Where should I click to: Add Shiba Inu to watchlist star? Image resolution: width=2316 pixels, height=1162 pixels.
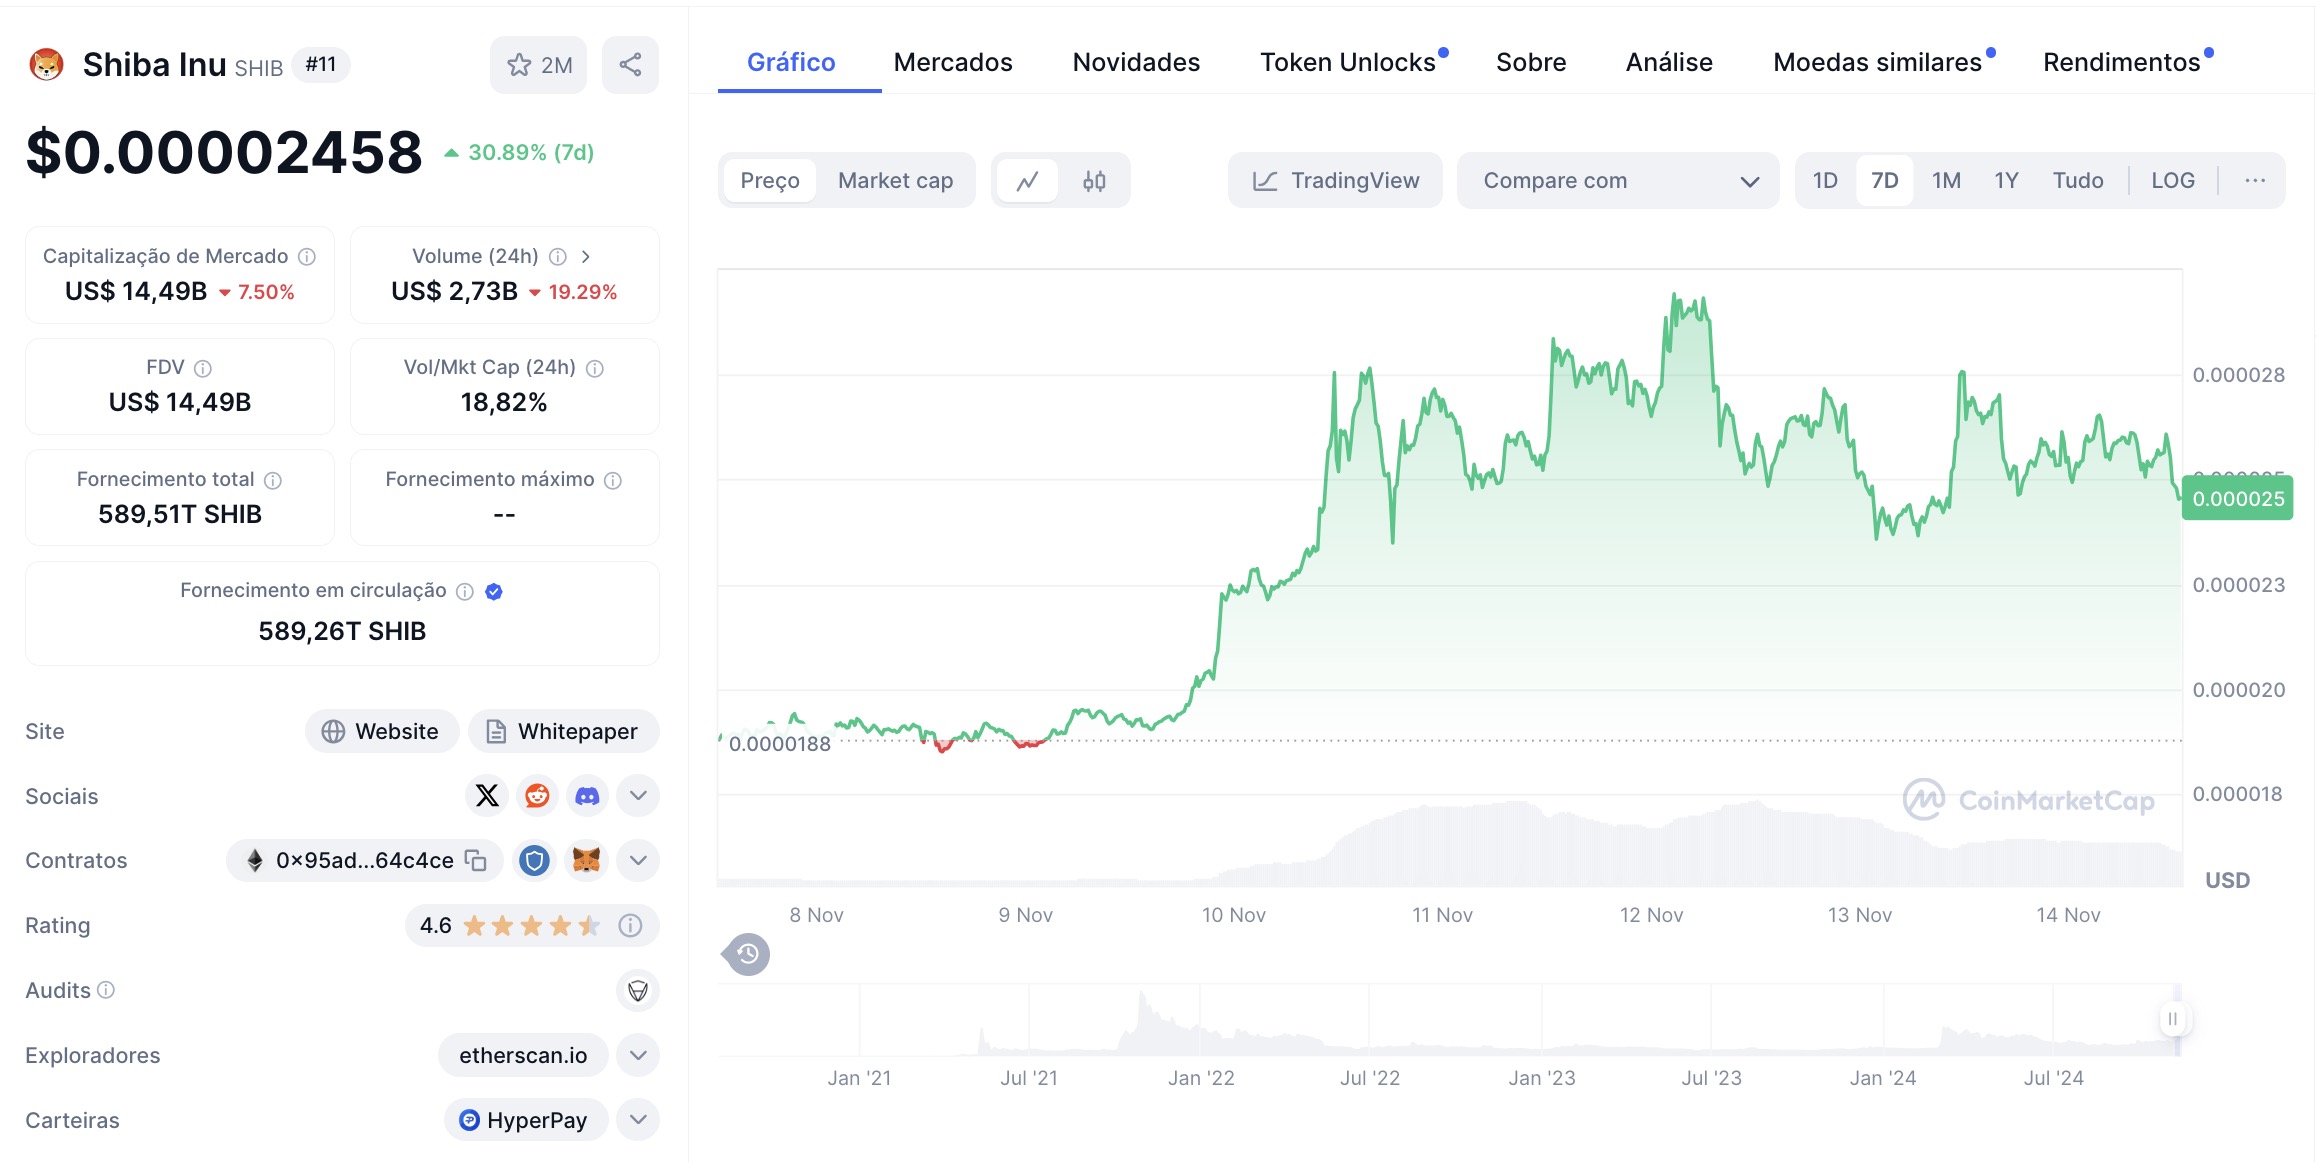point(538,65)
